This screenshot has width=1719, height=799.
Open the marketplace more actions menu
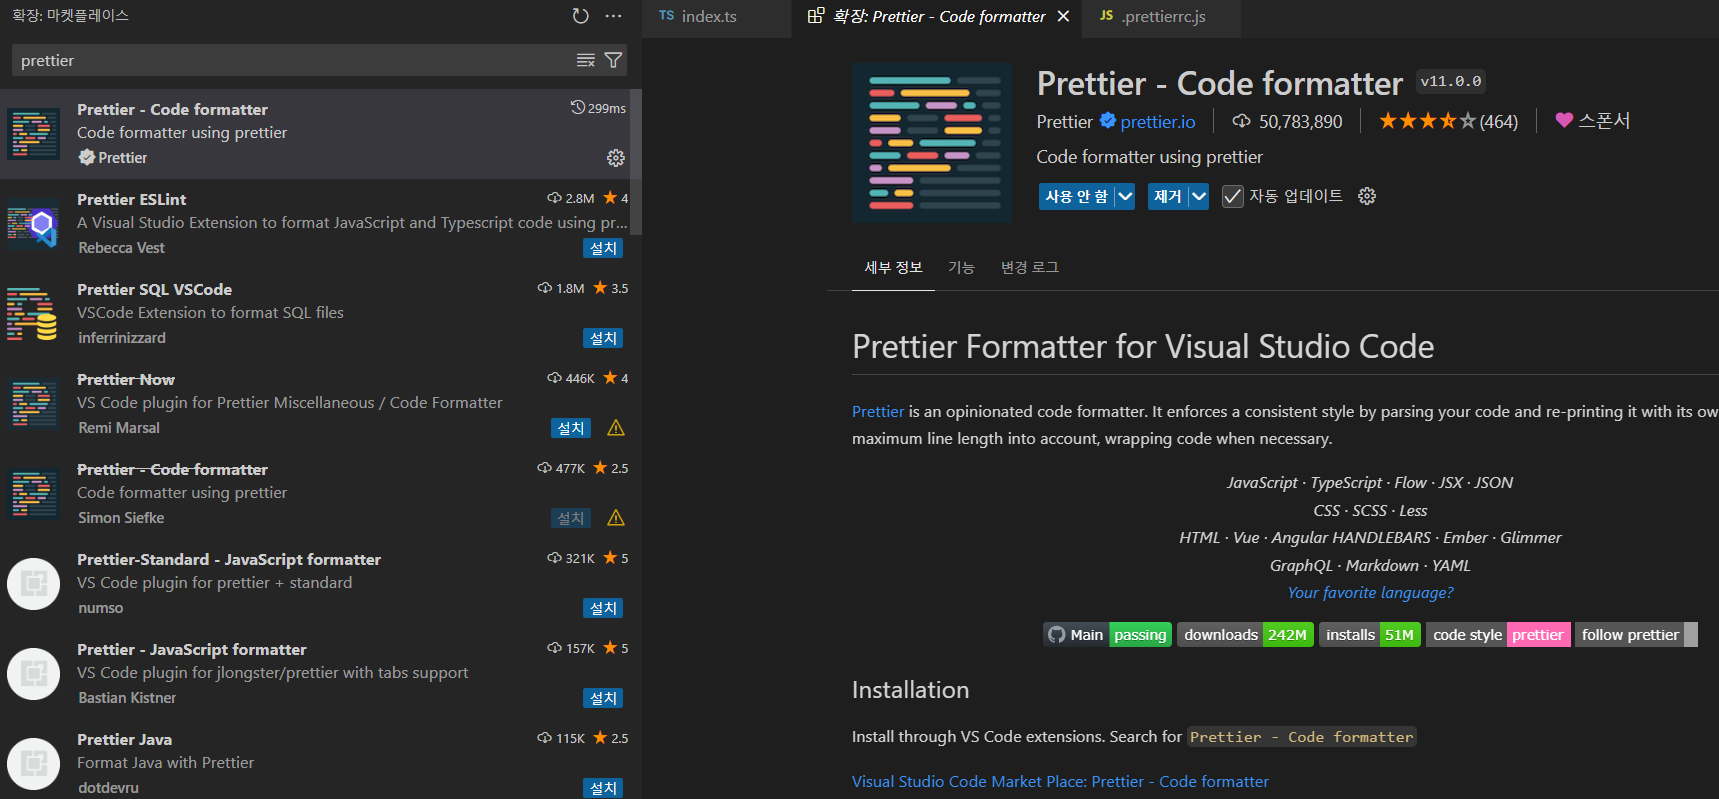[613, 16]
